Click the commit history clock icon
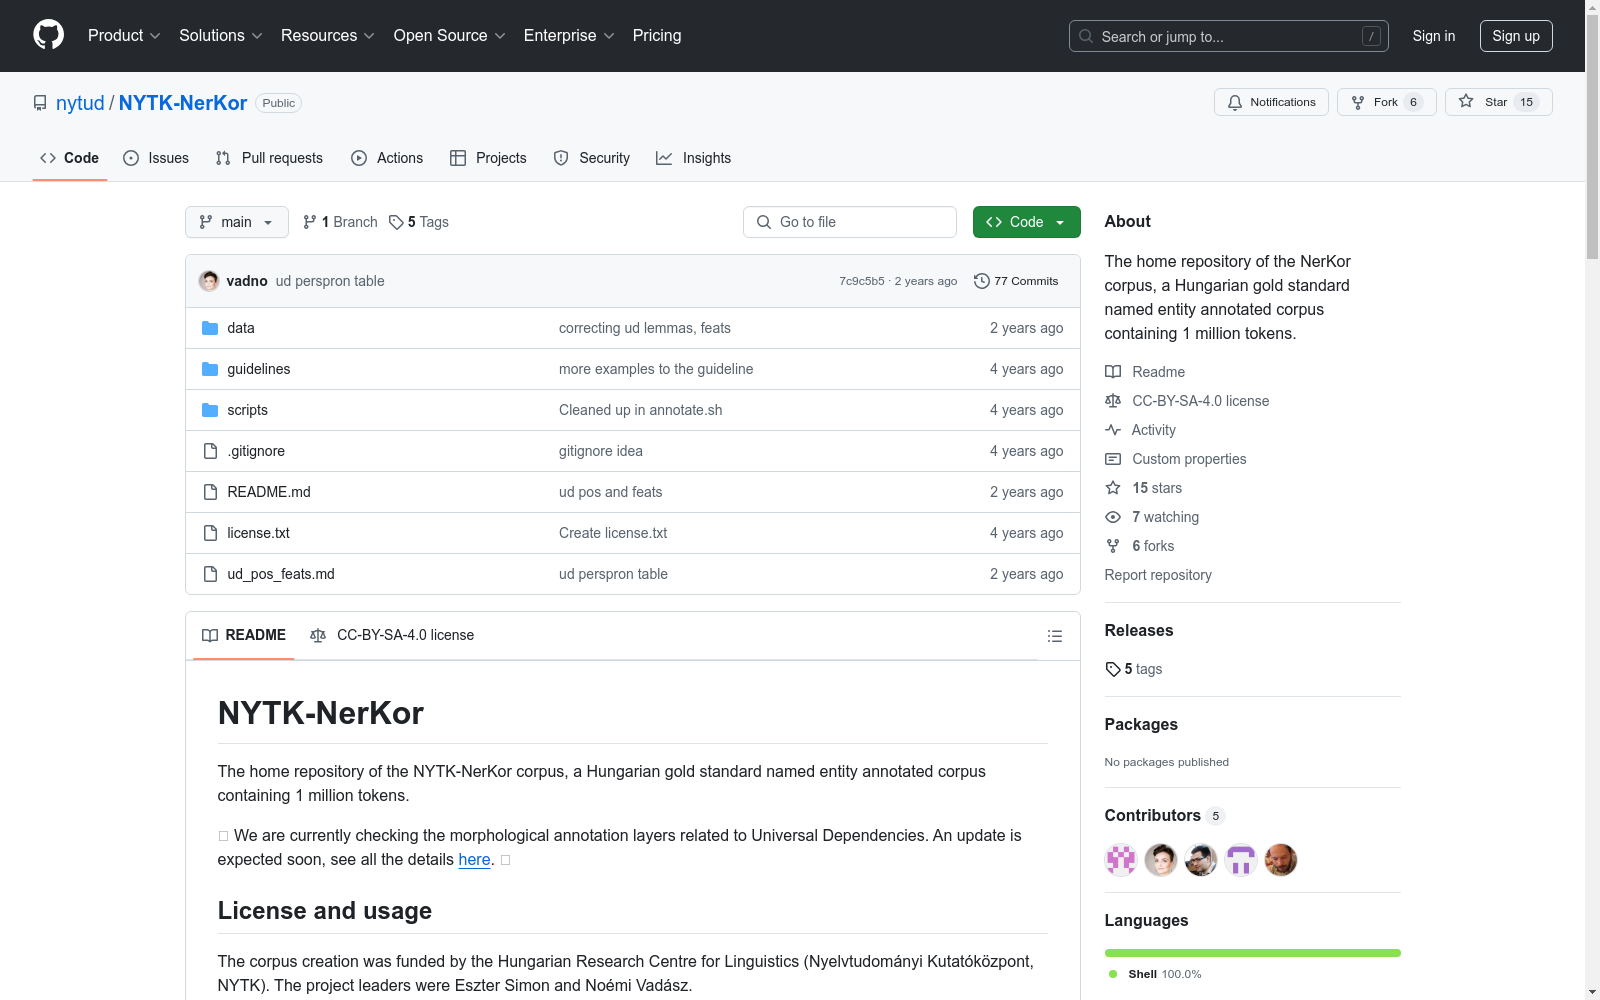Image resolution: width=1600 pixels, height=1000 pixels. 982,281
